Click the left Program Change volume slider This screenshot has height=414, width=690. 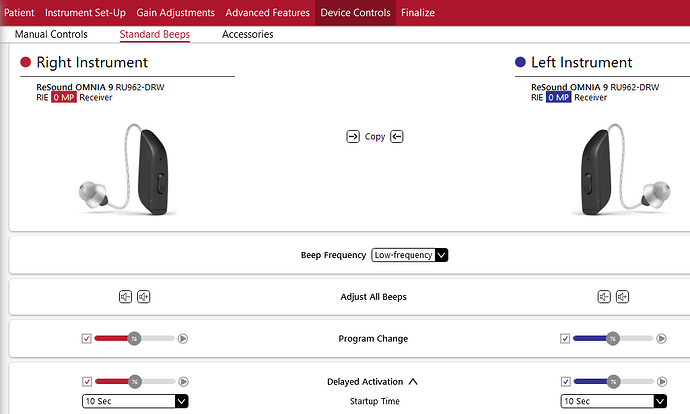pos(613,339)
